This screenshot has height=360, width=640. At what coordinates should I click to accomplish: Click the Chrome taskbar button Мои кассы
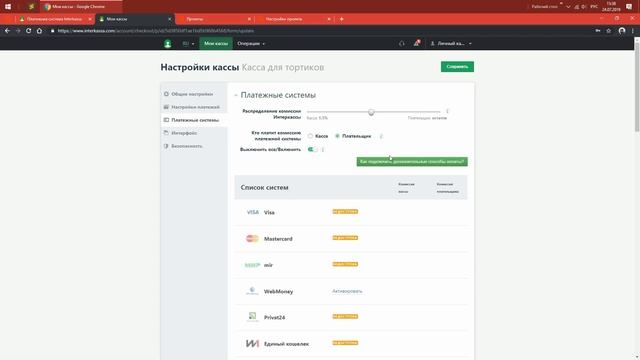point(81,7)
